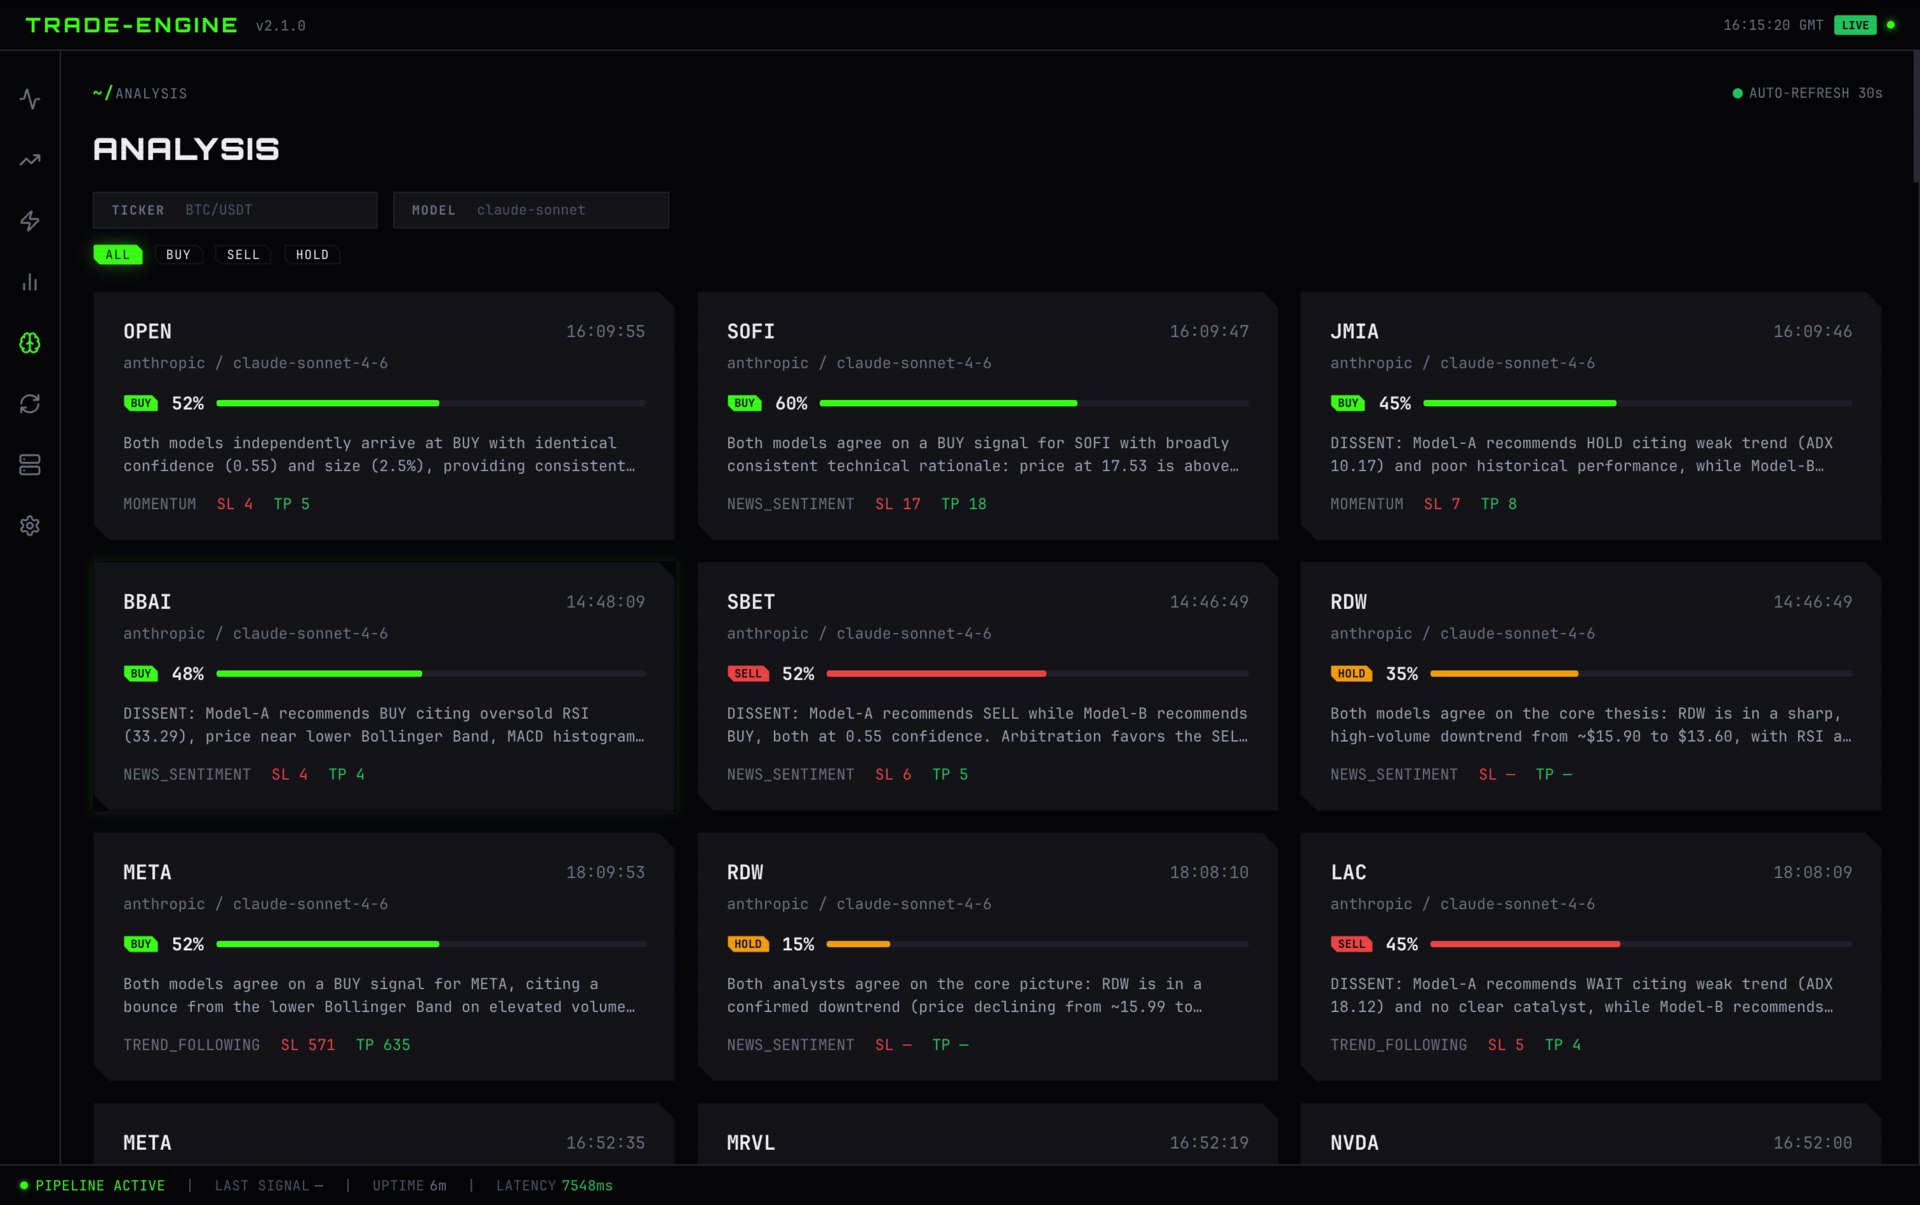
Task: Select the SELL filter tab
Action: tap(243, 255)
